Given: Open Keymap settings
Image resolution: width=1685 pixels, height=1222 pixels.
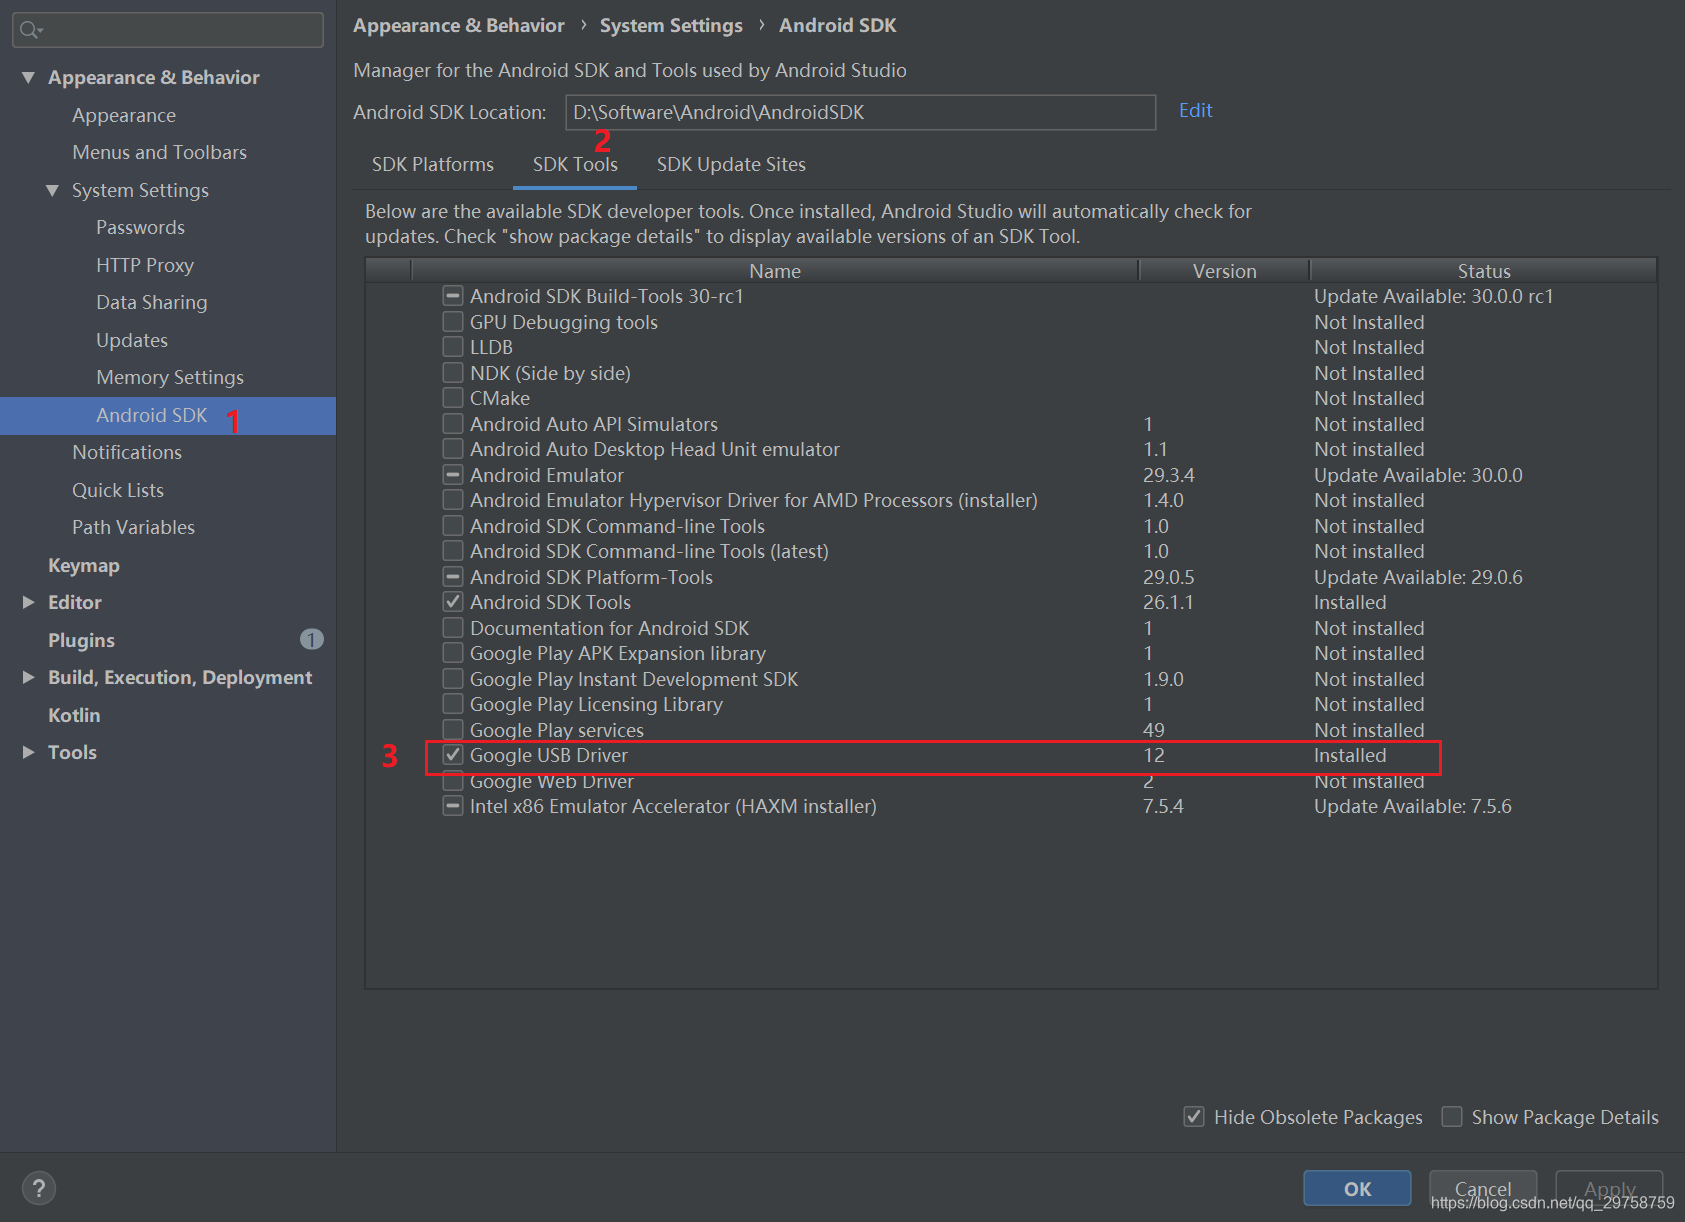Looking at the screenshot, I should (84, 565).
